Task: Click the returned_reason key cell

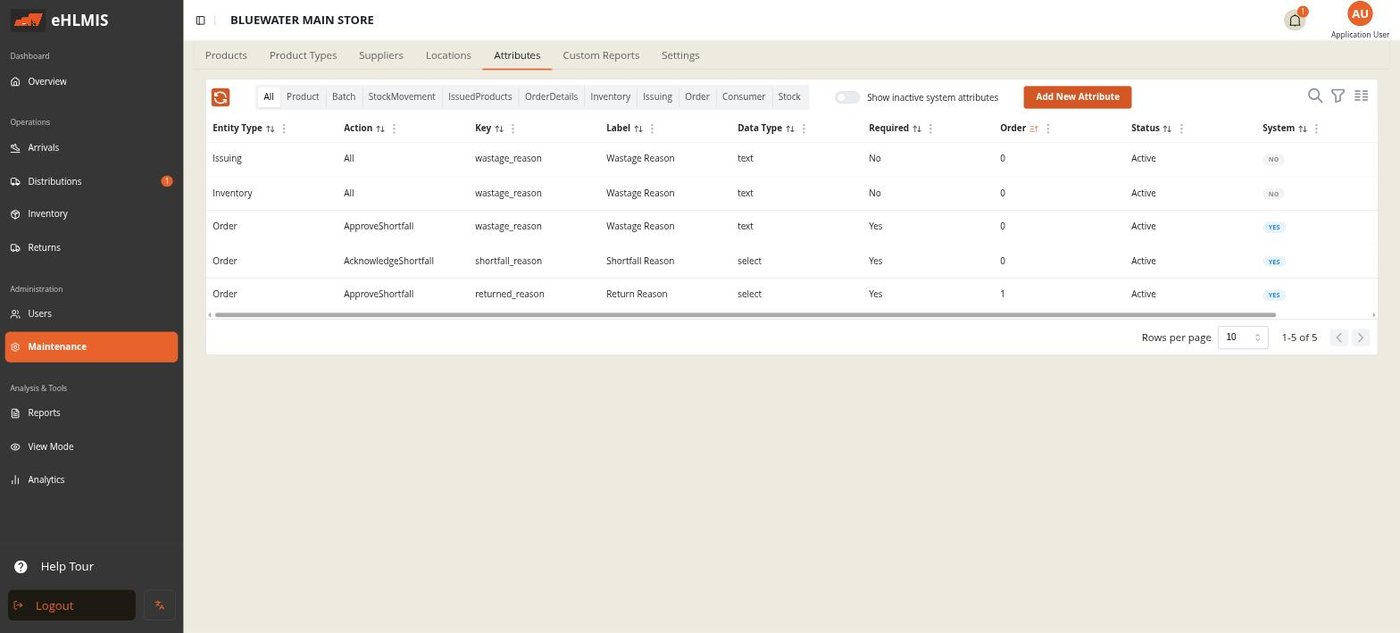Action: (509, 294)
